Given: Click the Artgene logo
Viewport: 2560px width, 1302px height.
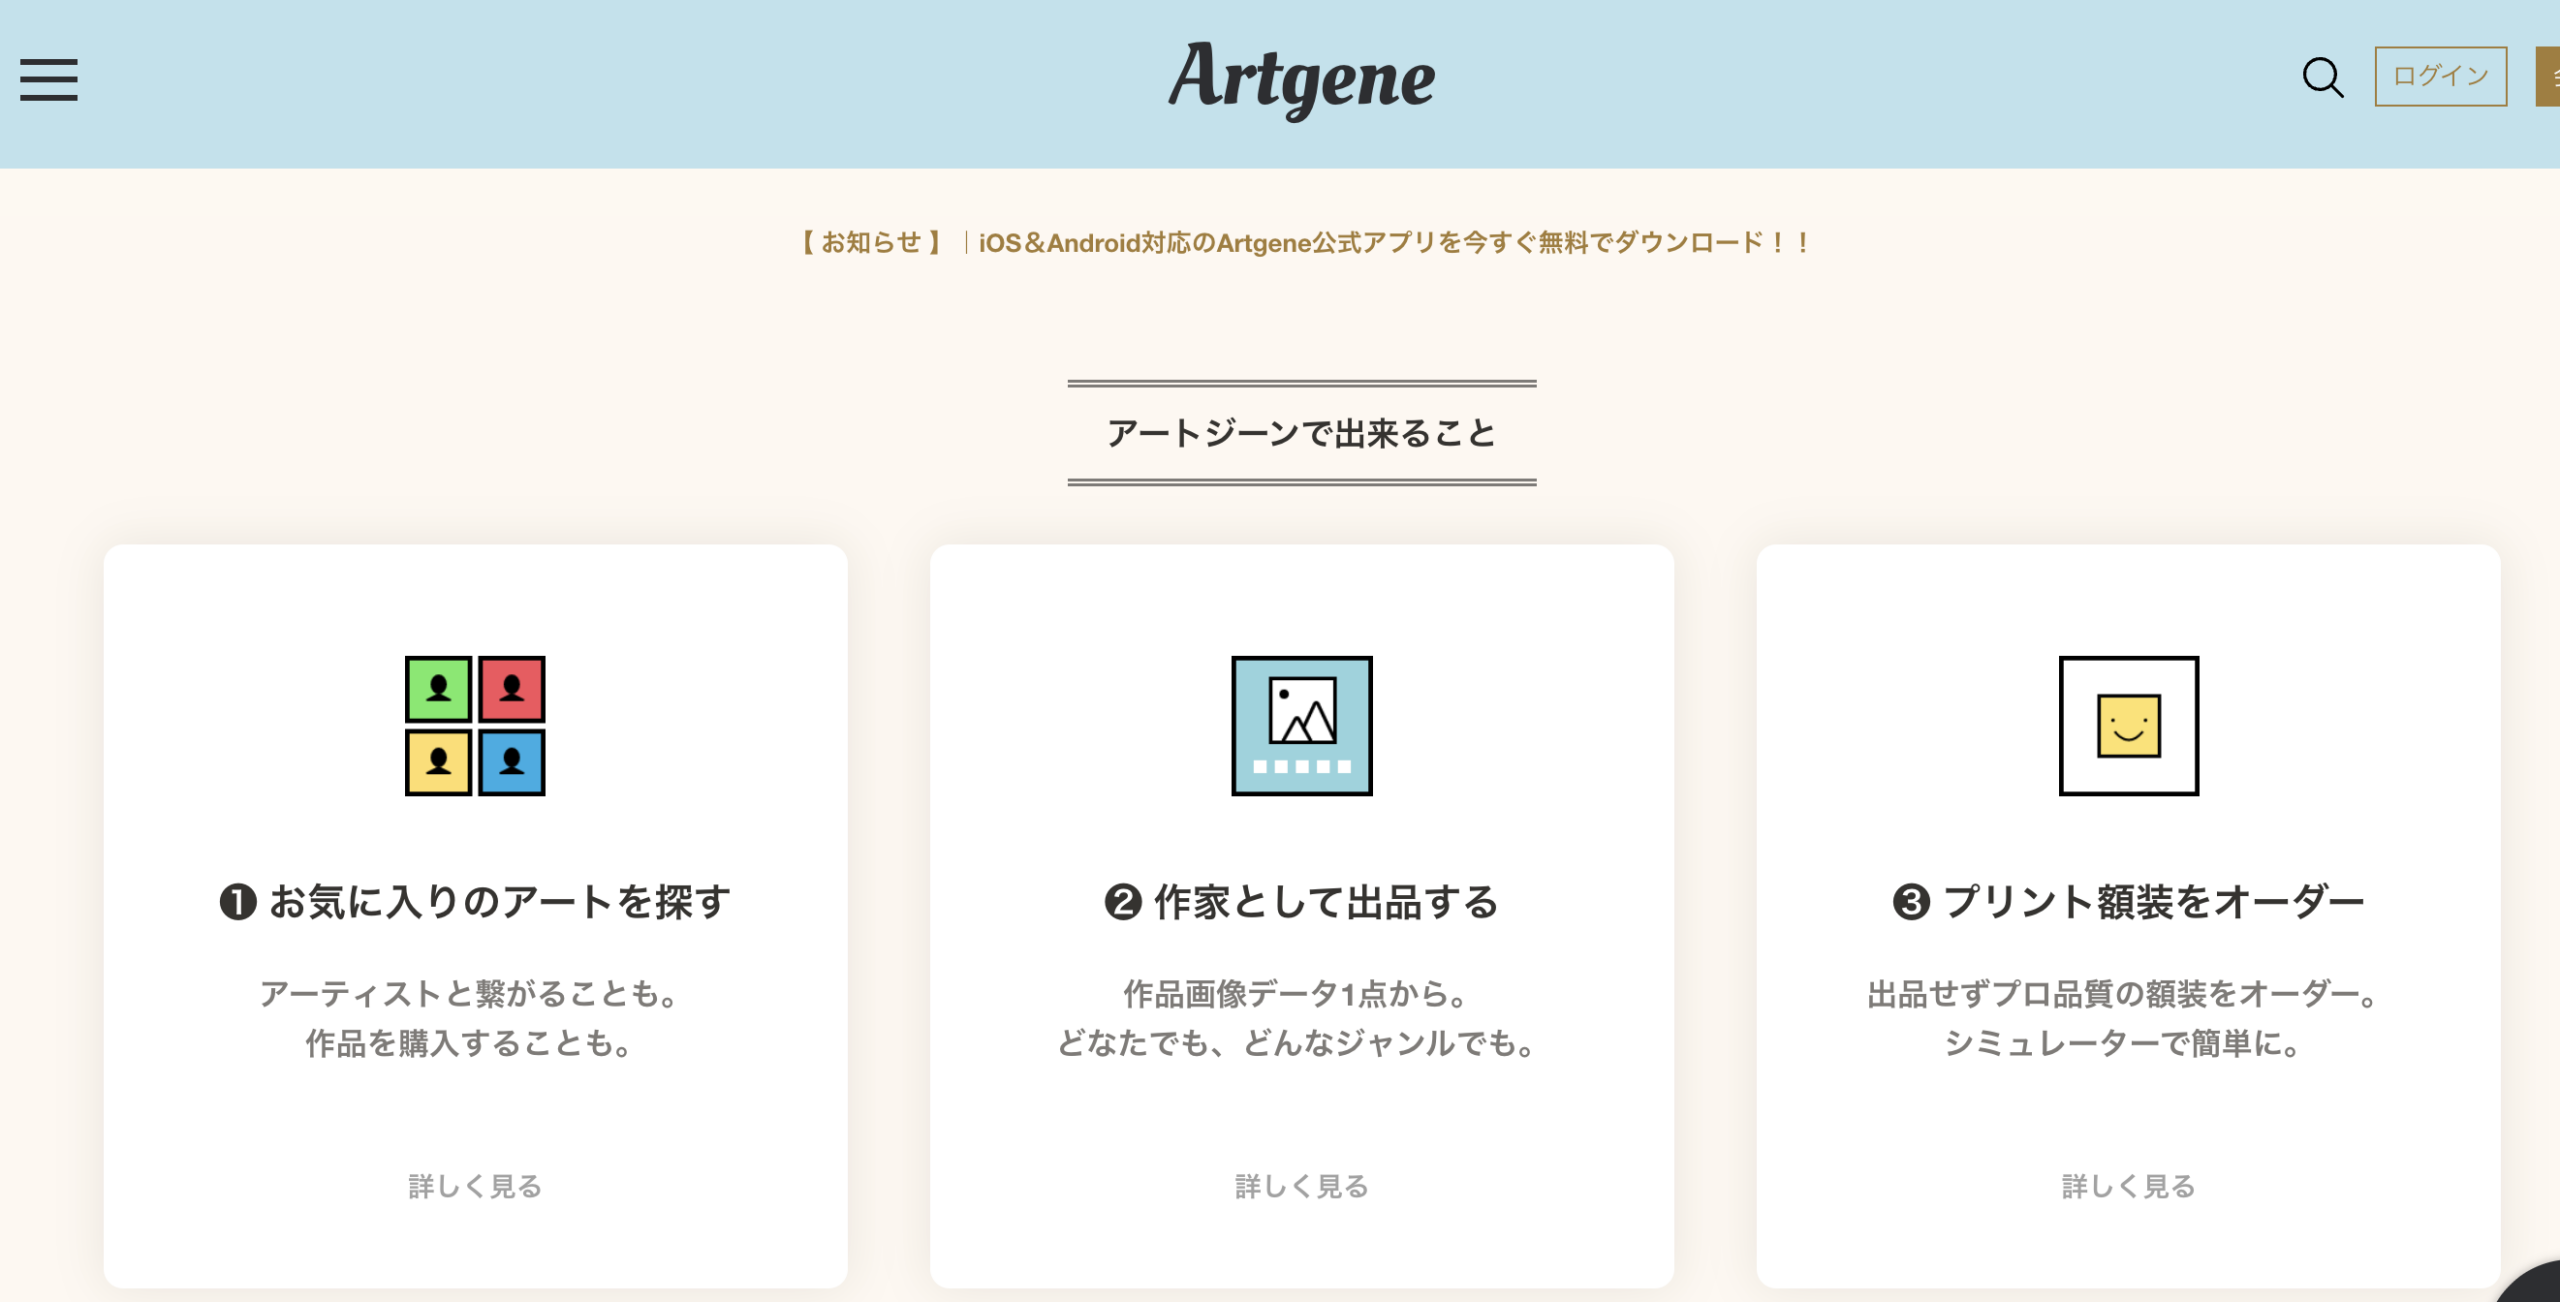Looking at the screenshot, I should tap(1301, 79).
